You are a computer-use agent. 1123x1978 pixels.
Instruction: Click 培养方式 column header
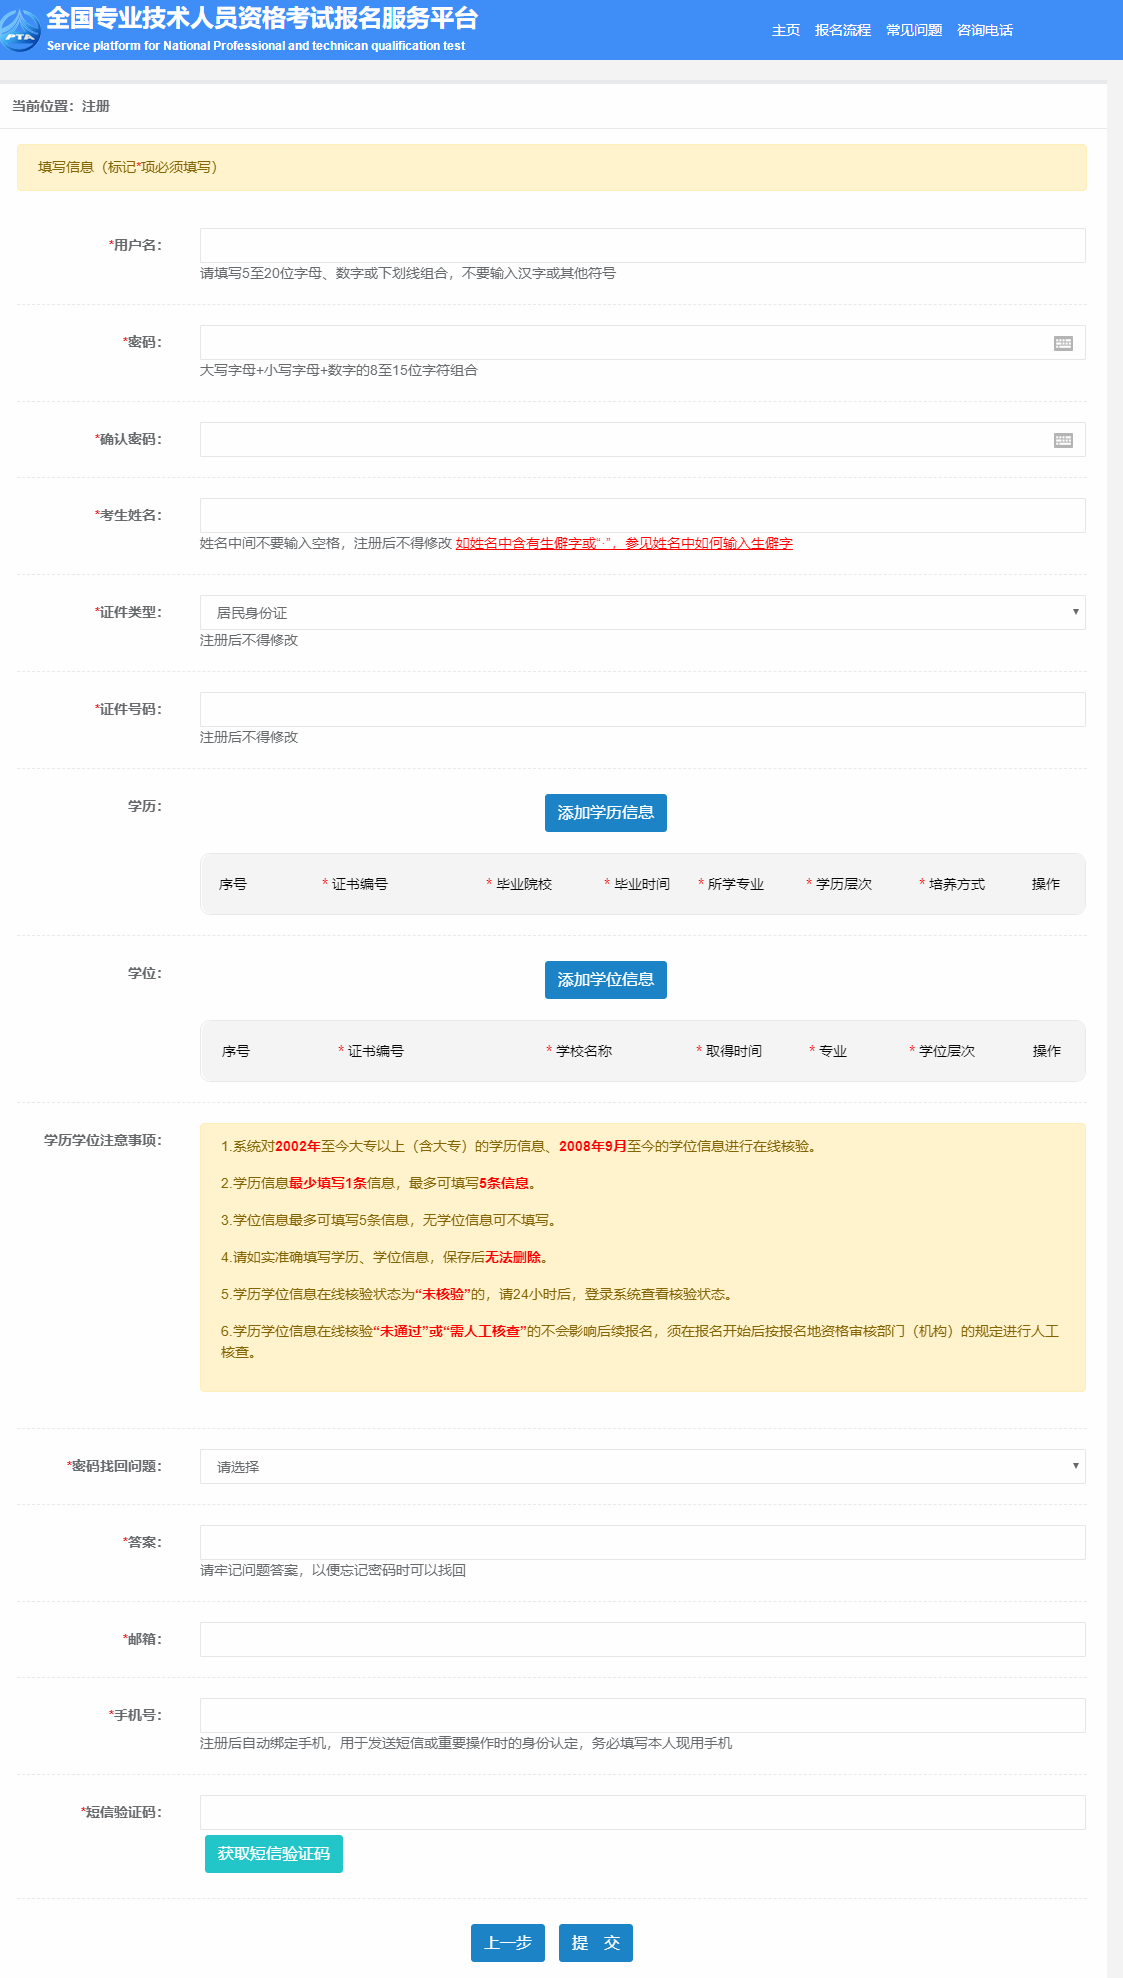(x=952, y=884)
